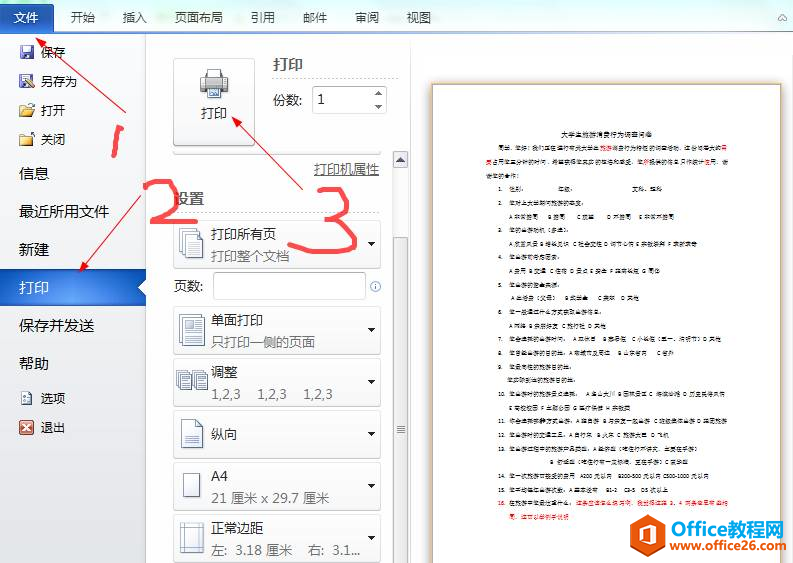
Task: Click the portrait orientation page icon
Action: (x=192, y=434)
